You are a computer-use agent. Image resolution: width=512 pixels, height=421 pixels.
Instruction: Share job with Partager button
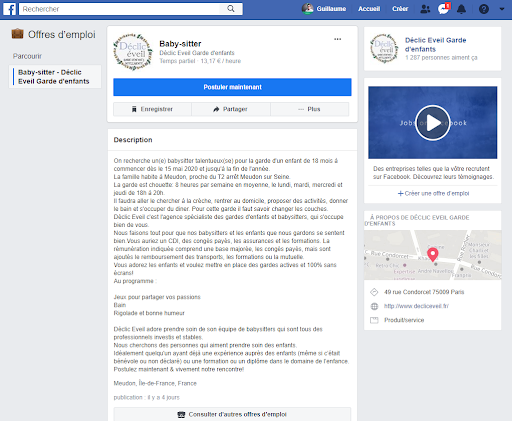click(x=231, y=109)
